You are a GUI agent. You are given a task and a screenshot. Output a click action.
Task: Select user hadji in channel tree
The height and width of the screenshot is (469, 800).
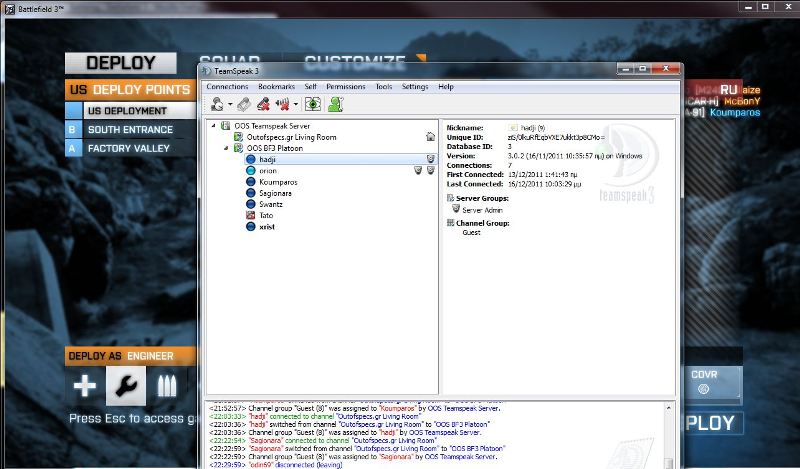pyautogui.click(x=267, y=159)
